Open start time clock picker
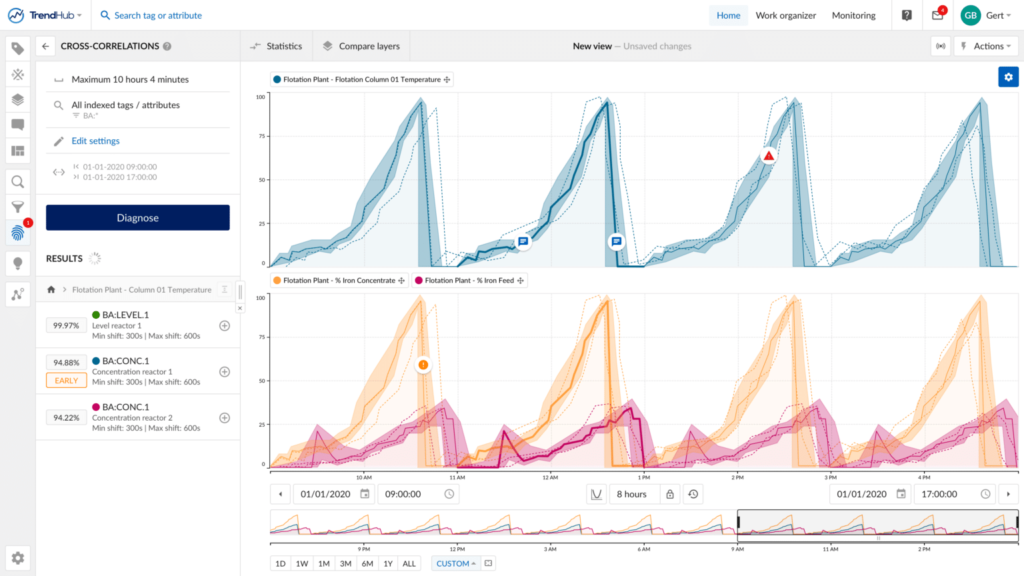 click(x=449, y=494)
